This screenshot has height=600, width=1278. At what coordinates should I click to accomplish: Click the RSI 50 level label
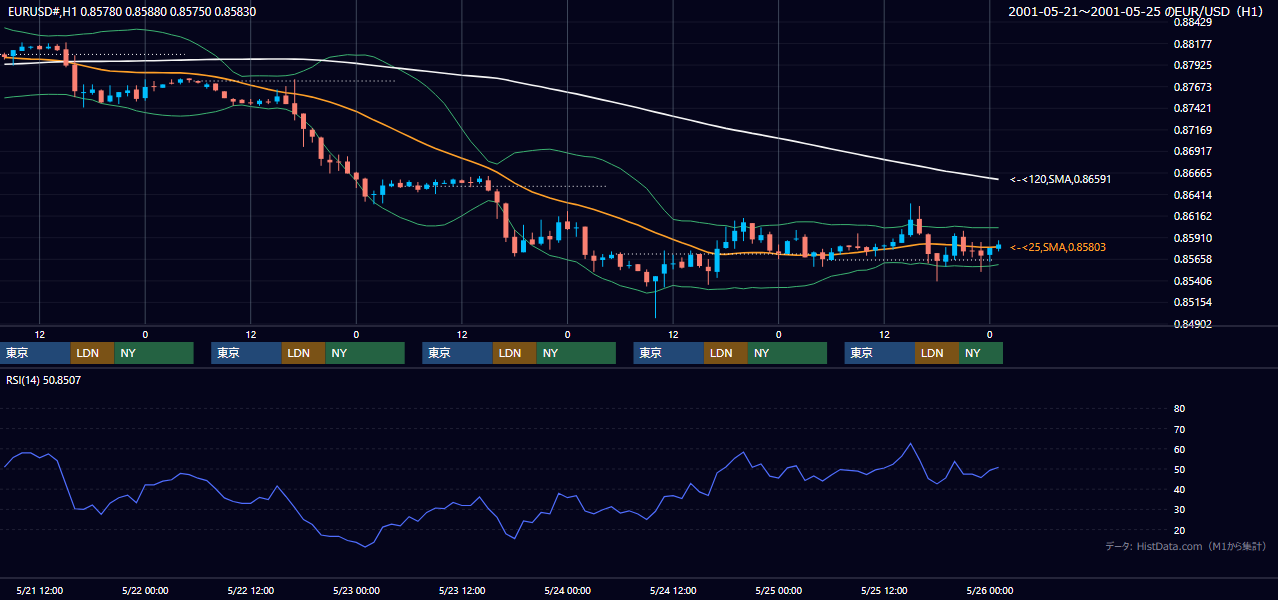pos(1179,469)
